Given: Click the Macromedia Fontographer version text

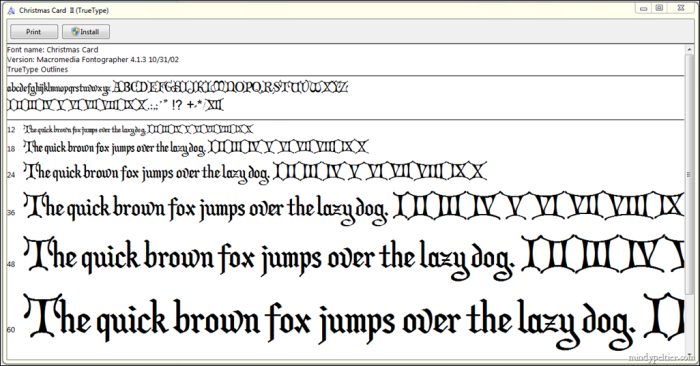Looking at the screenshot, I should coord(93,59).
